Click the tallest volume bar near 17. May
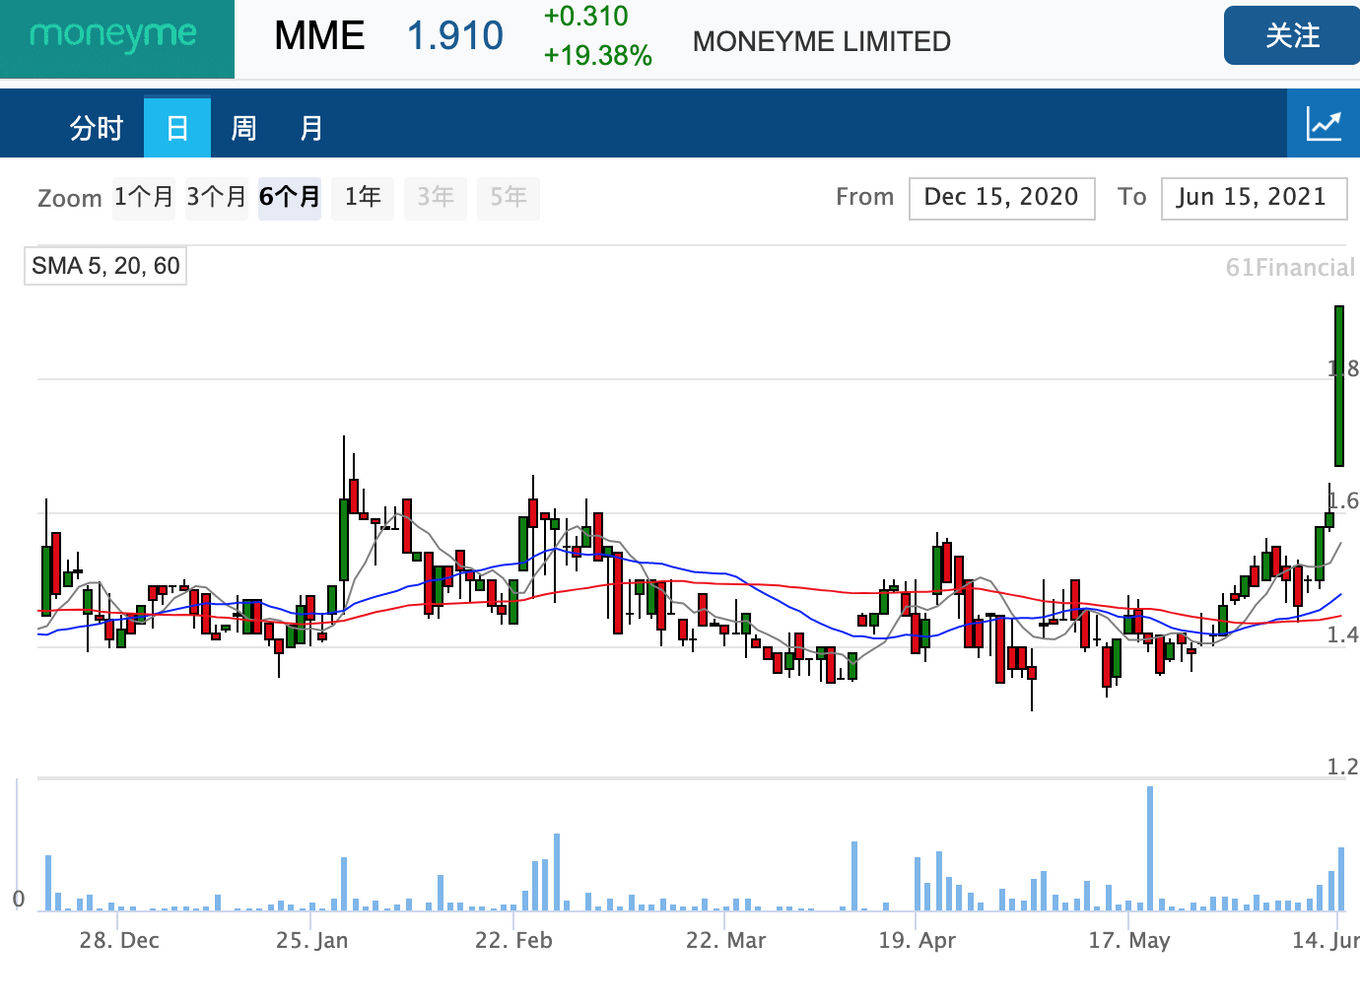1360x993 pixels. [1150, 848]
